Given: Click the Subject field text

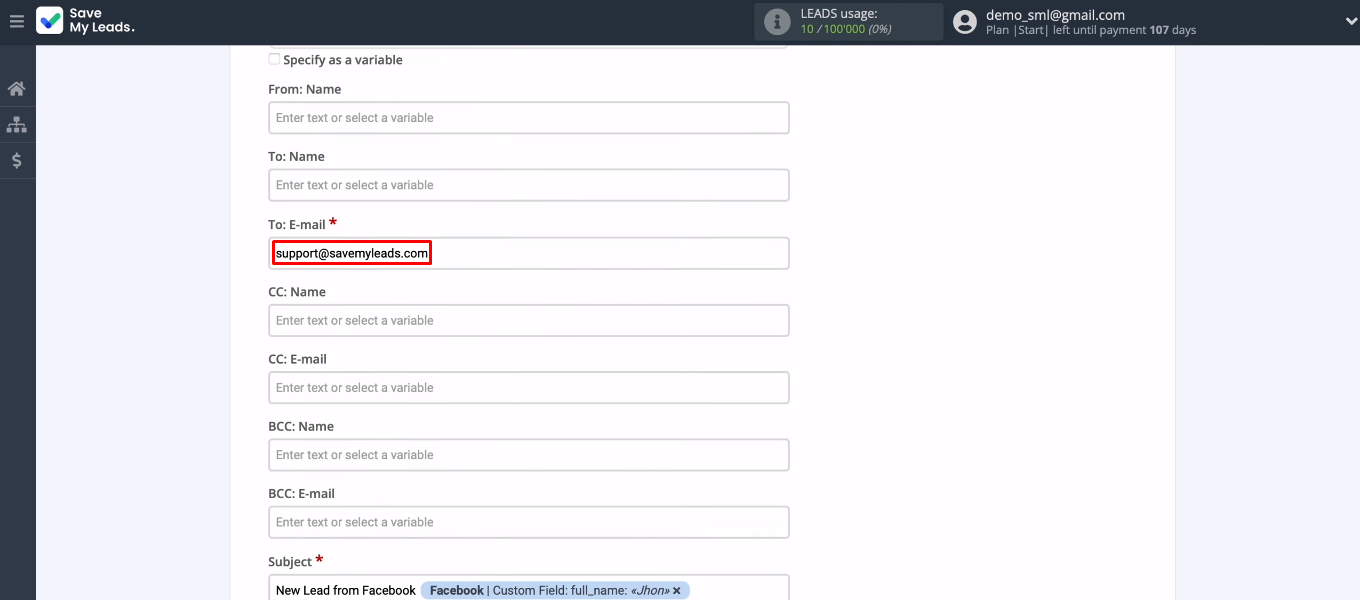Looking at the screenshot, I should [345, 591].
